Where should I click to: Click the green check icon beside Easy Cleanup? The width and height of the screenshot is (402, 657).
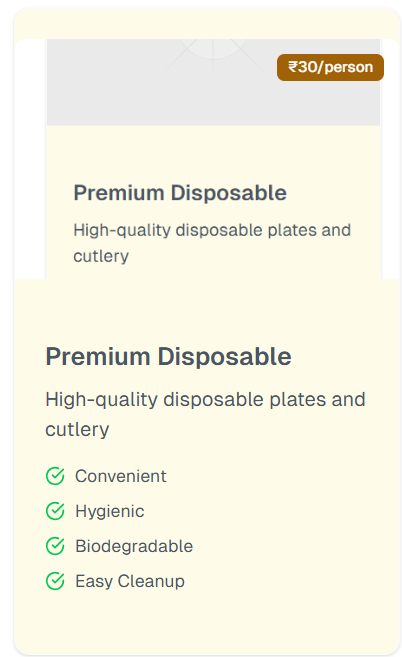pos(55,581)
